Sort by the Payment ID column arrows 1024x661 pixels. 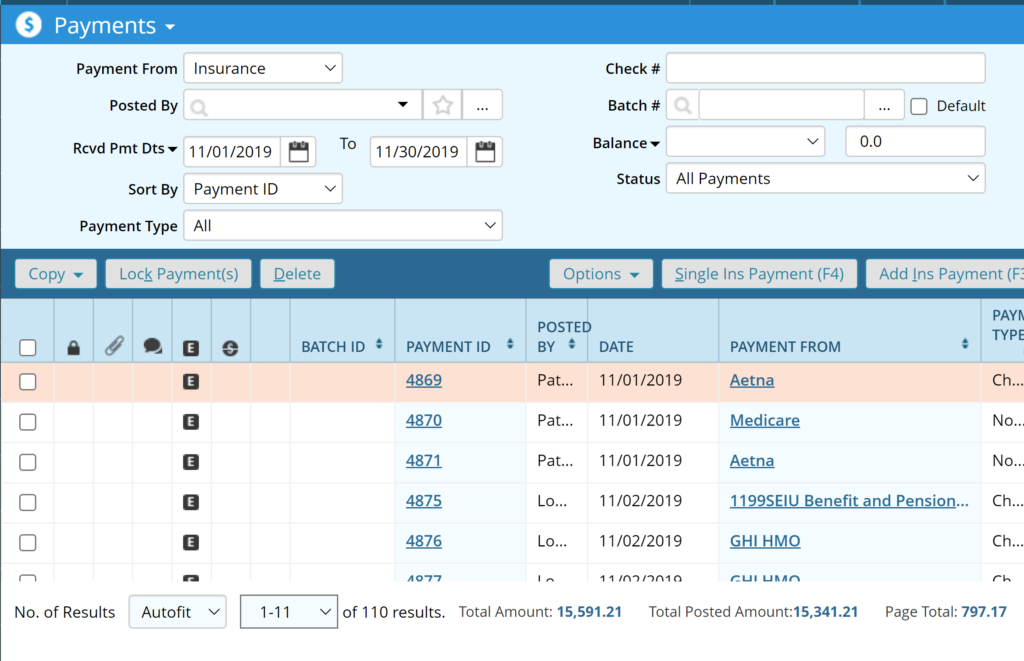click(510, 345)
